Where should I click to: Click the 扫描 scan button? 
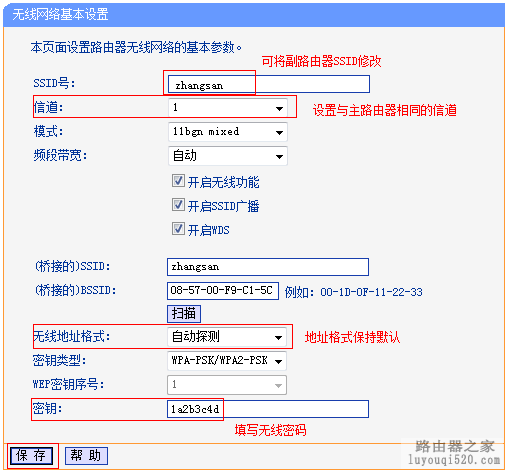[184, 314]
